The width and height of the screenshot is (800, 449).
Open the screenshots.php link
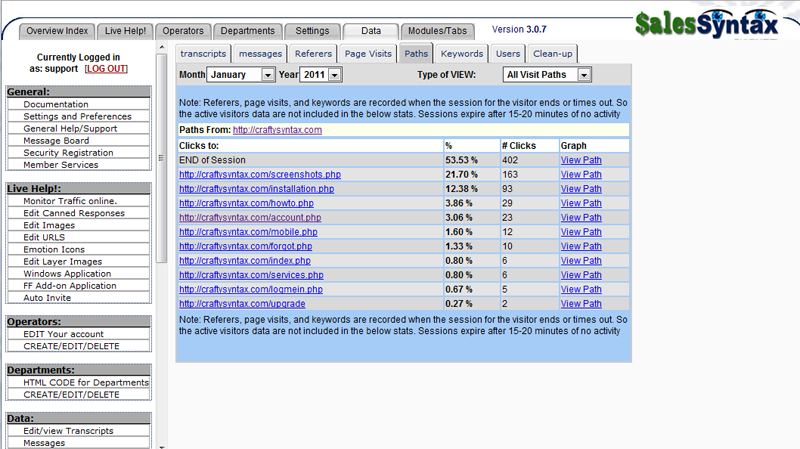(x=260, y=174)
